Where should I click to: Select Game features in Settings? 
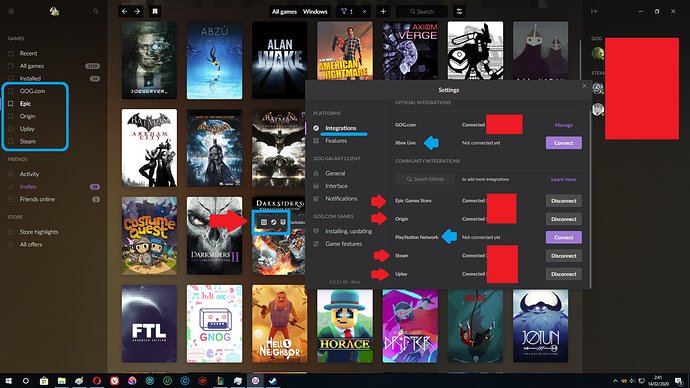point(343,244)
